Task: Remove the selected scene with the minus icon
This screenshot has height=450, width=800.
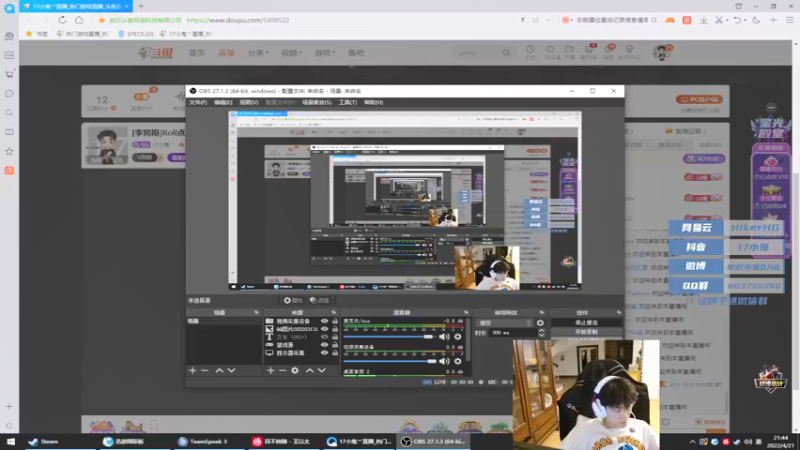Action: pyautogui.click(x=205, y=370)
